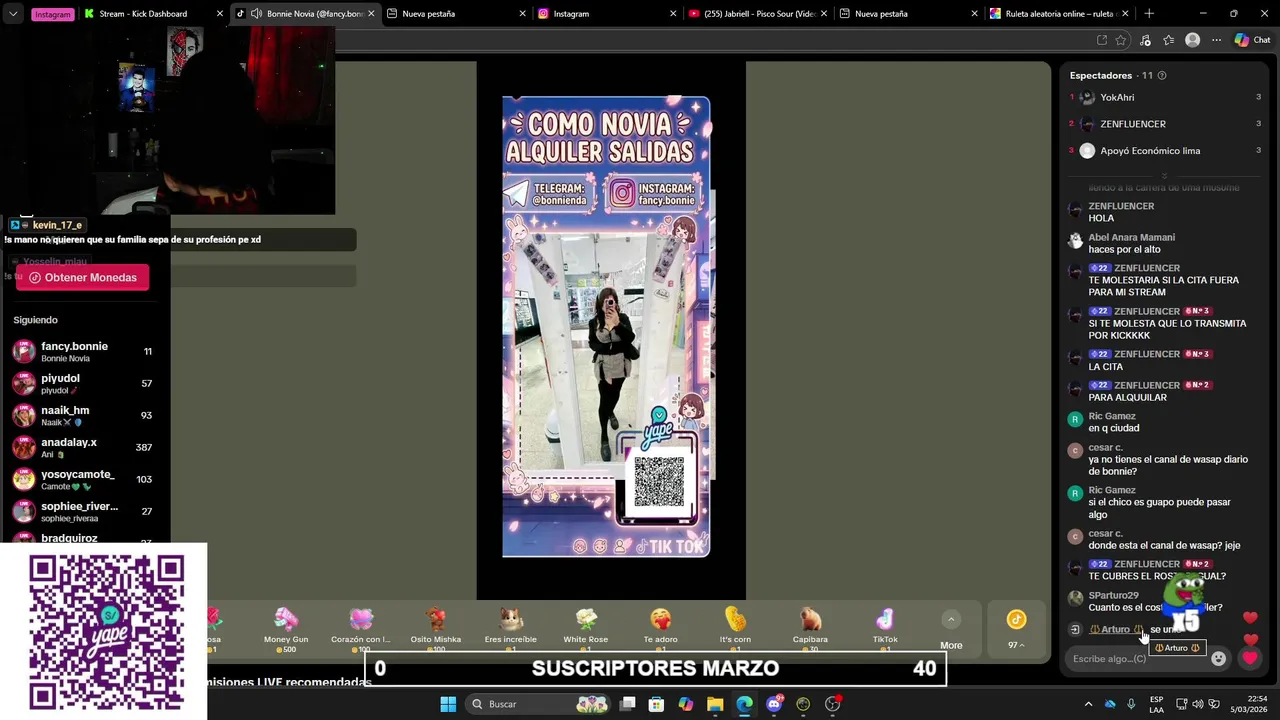Open Task View on taskbar

pos(627,704)
